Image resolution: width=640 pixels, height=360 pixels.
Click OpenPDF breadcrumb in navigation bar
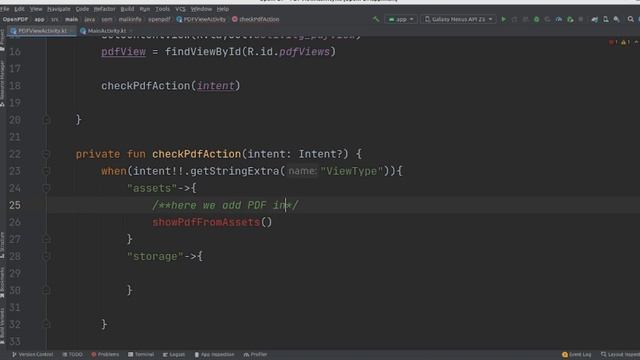[x=15, y=19]
